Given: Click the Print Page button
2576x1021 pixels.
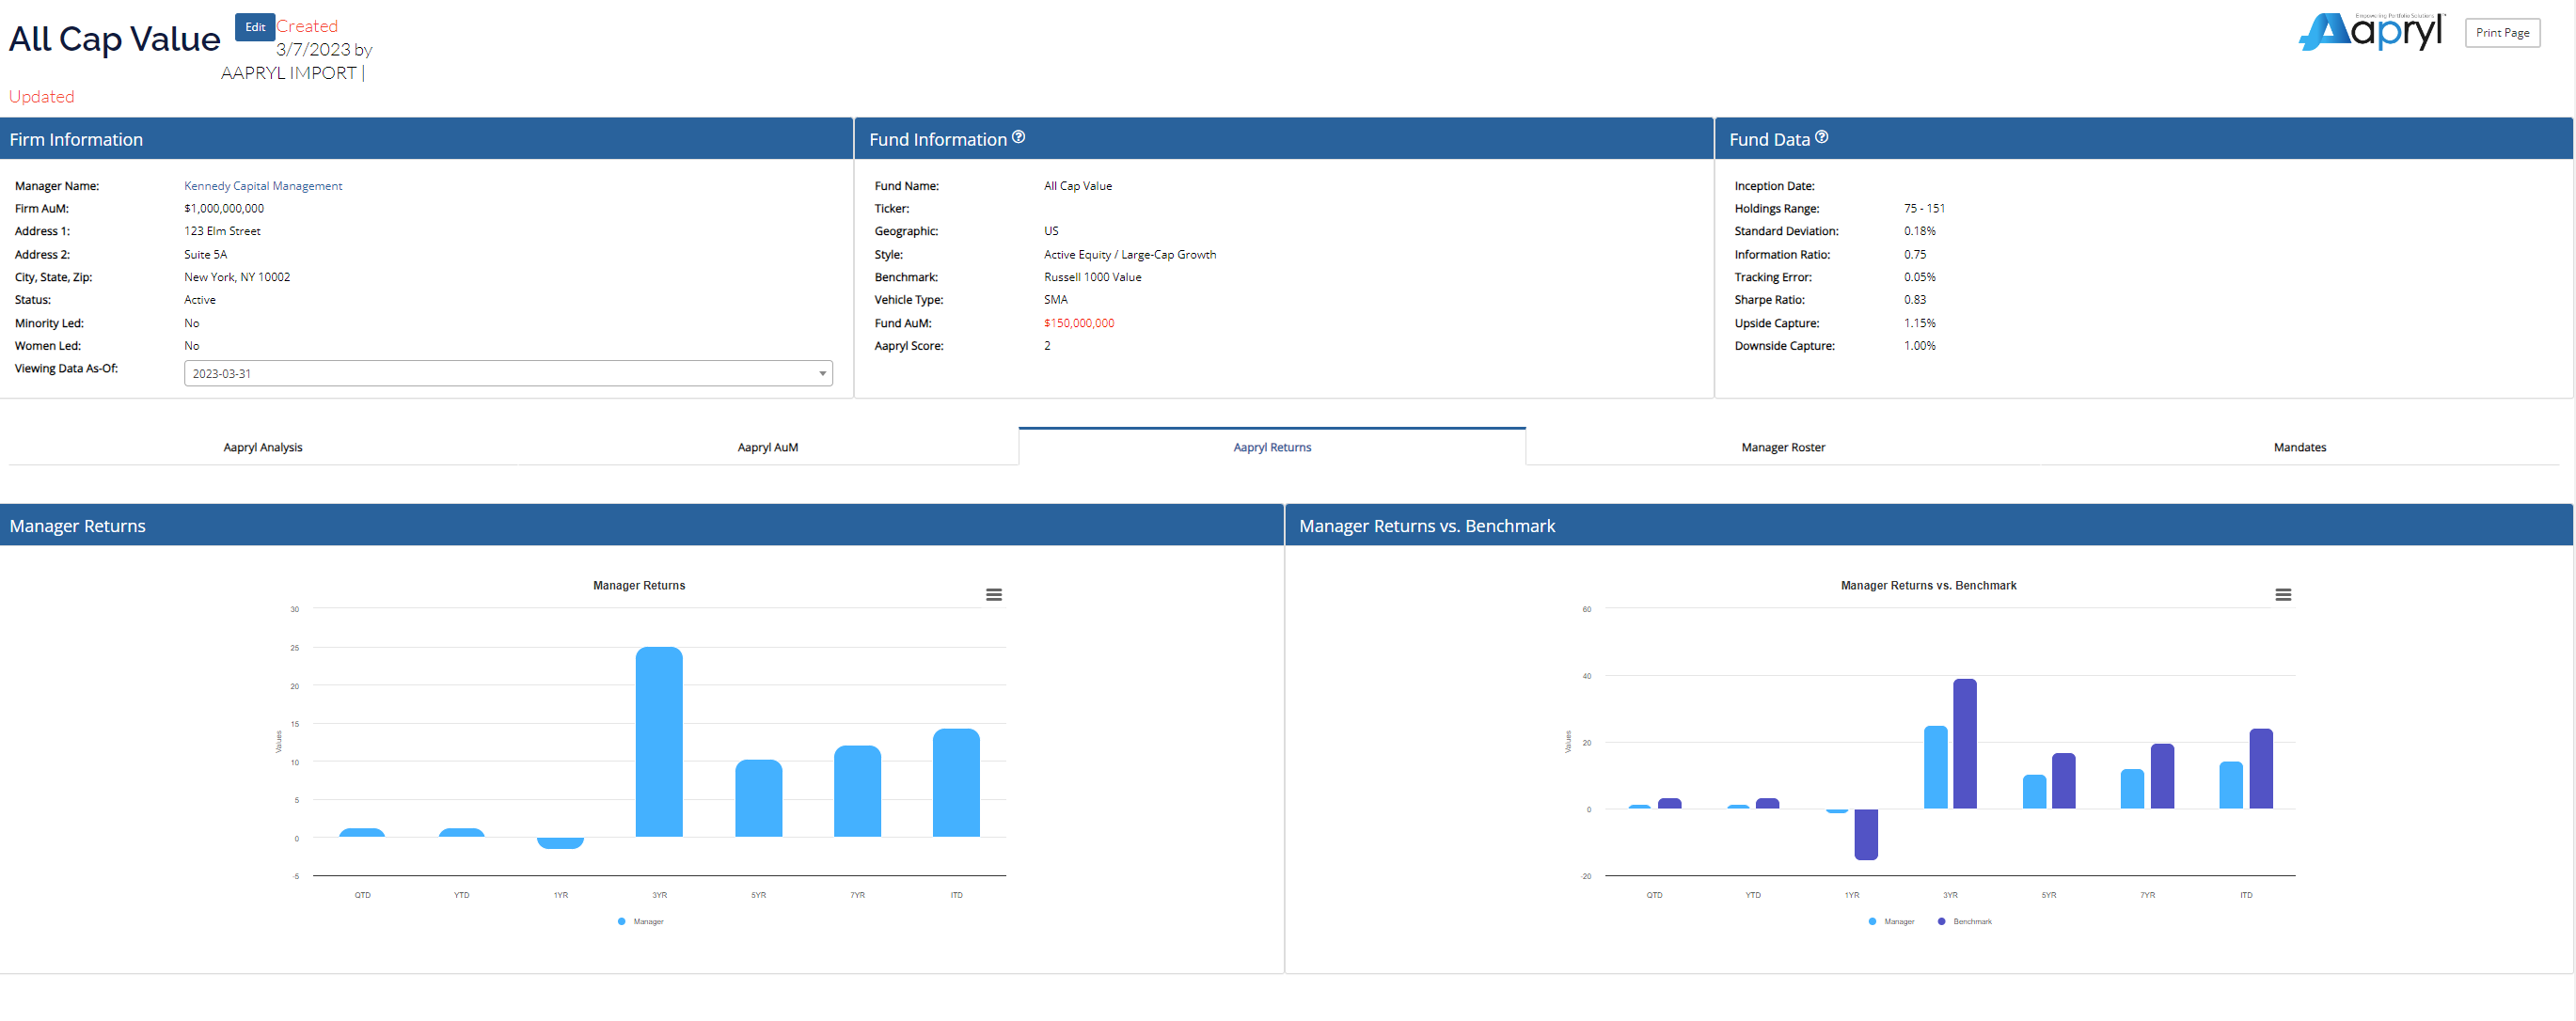Looking at the screenshot, I should [2502, 32].
